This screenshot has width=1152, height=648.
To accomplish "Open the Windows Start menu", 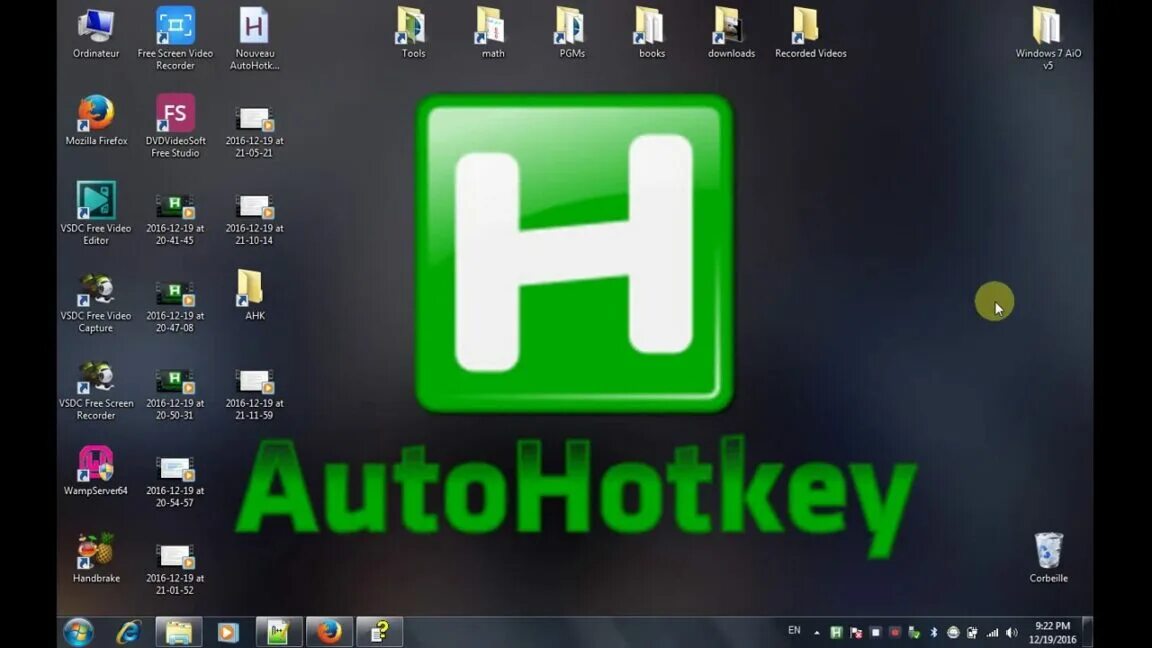I will click(x=79, y=632).
